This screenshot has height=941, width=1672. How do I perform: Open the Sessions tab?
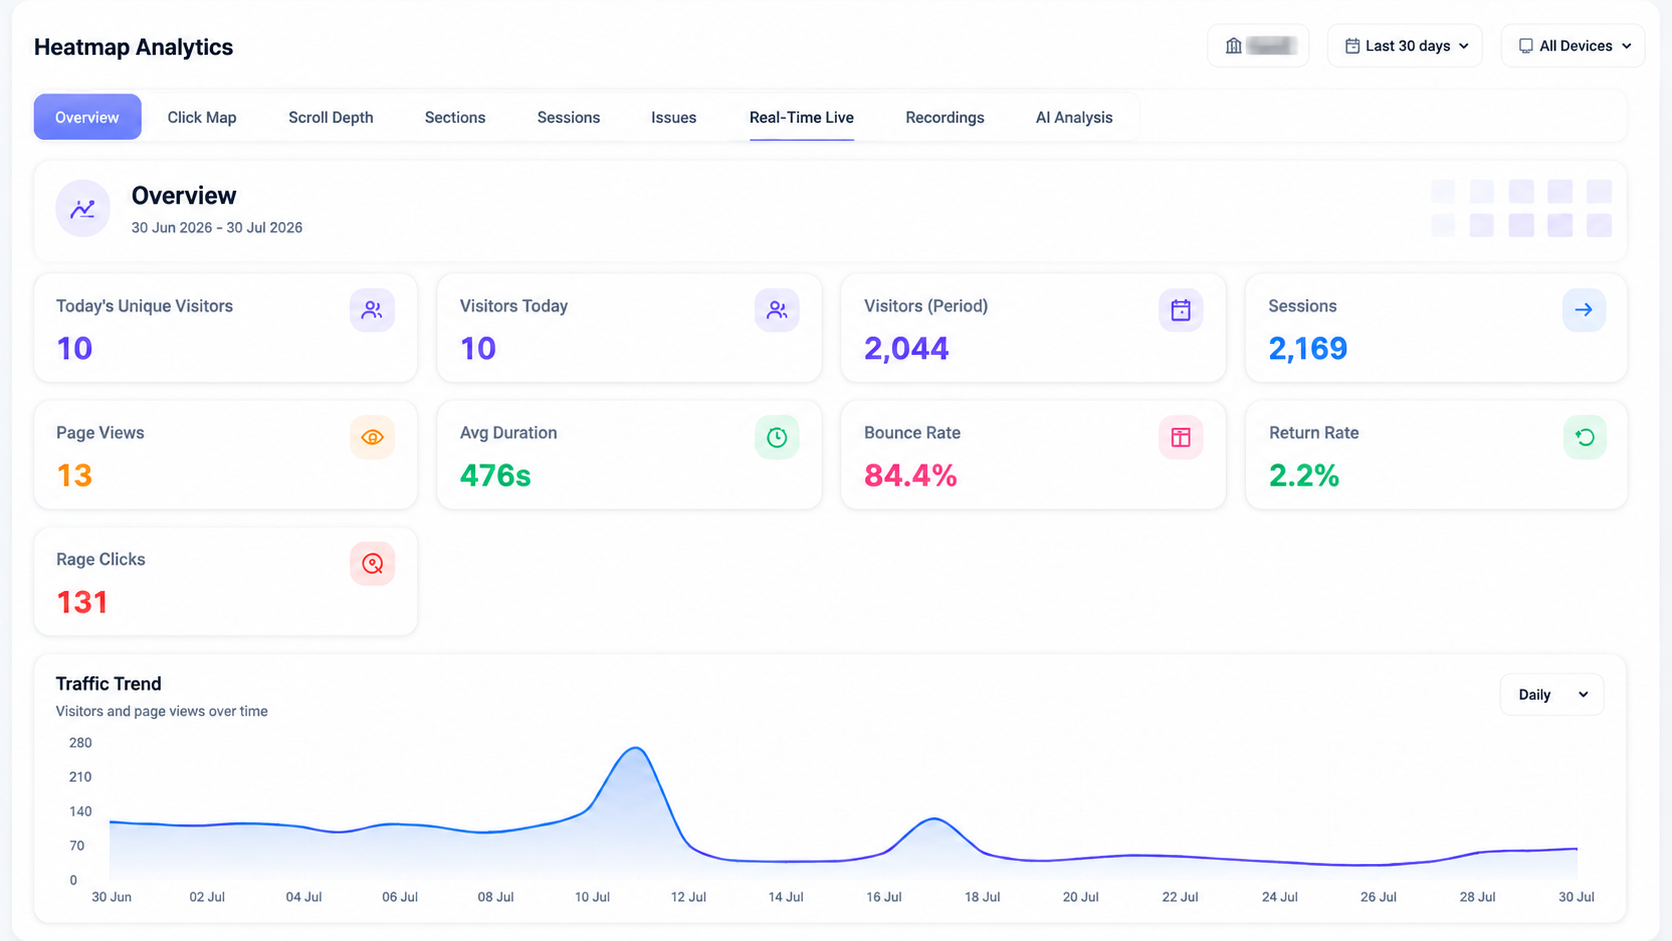[x=568, y=117]
